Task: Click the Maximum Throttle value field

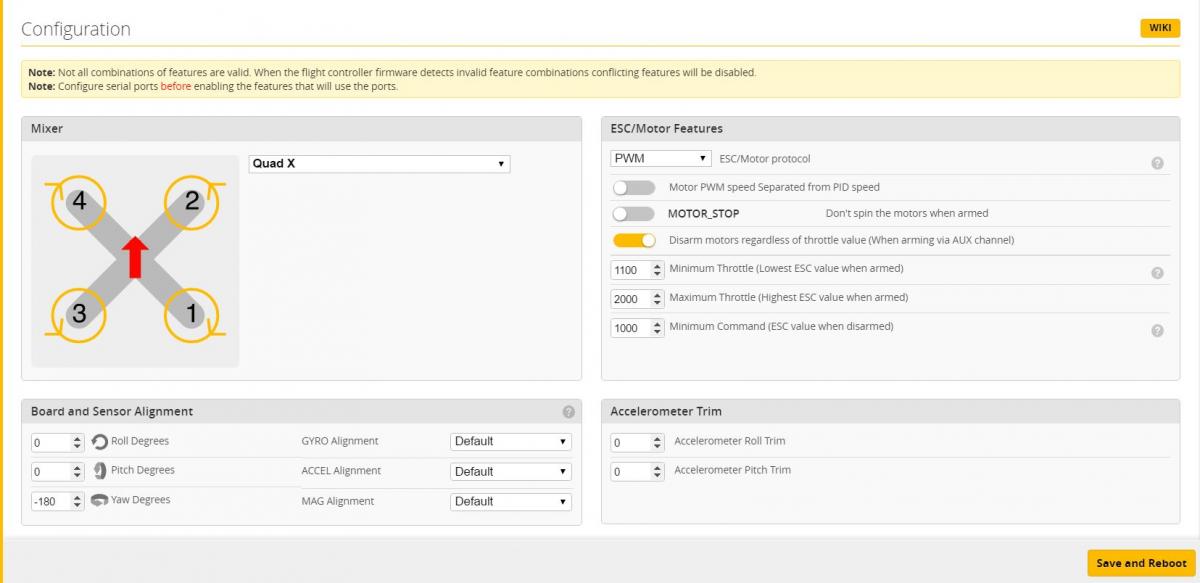Action: [637, 299]
